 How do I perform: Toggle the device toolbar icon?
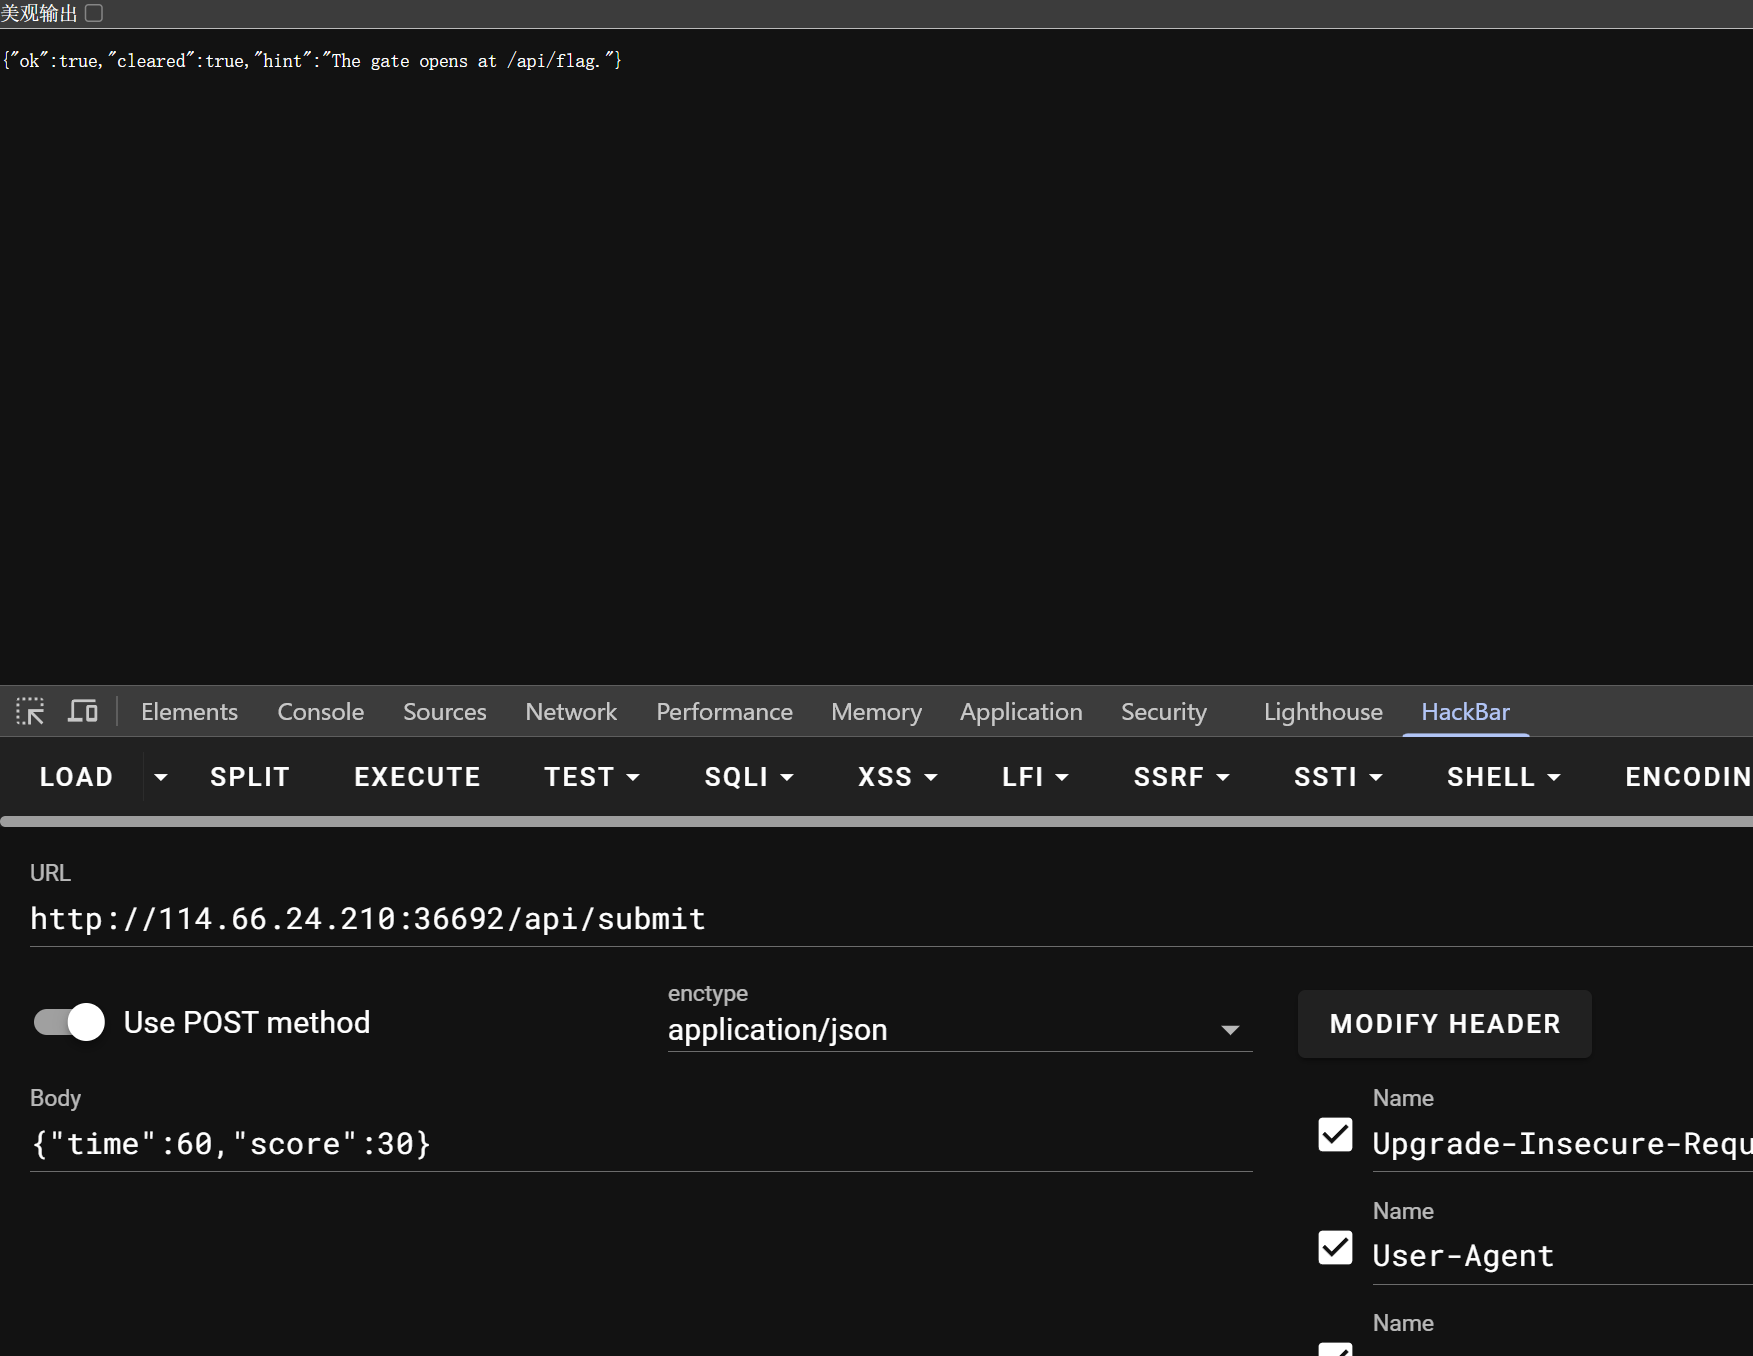[83, 712]
